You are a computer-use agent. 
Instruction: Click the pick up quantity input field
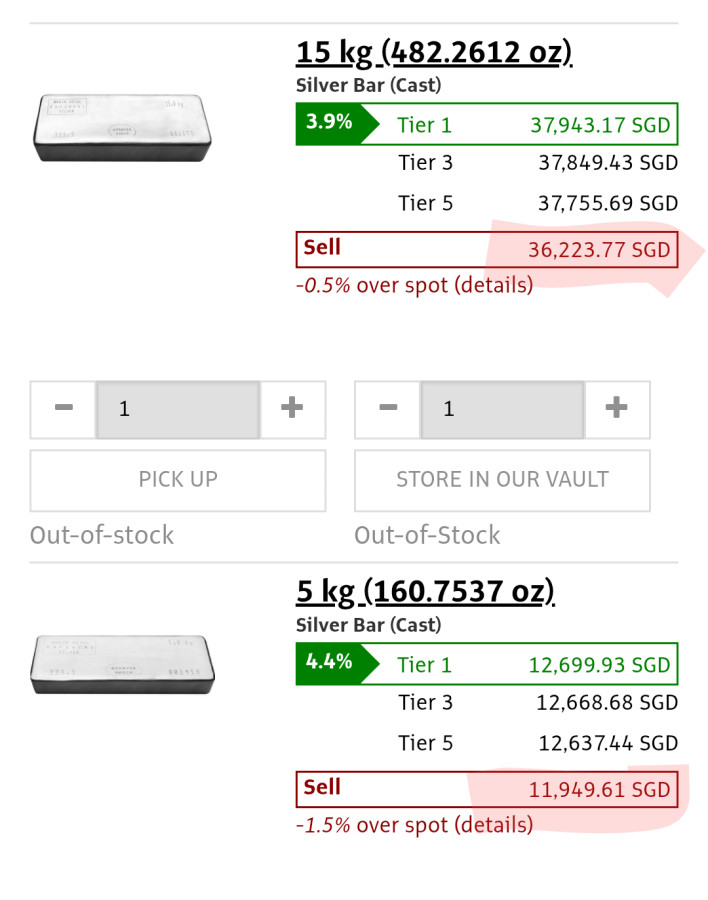pyautogui.click(x=178, y=409)
